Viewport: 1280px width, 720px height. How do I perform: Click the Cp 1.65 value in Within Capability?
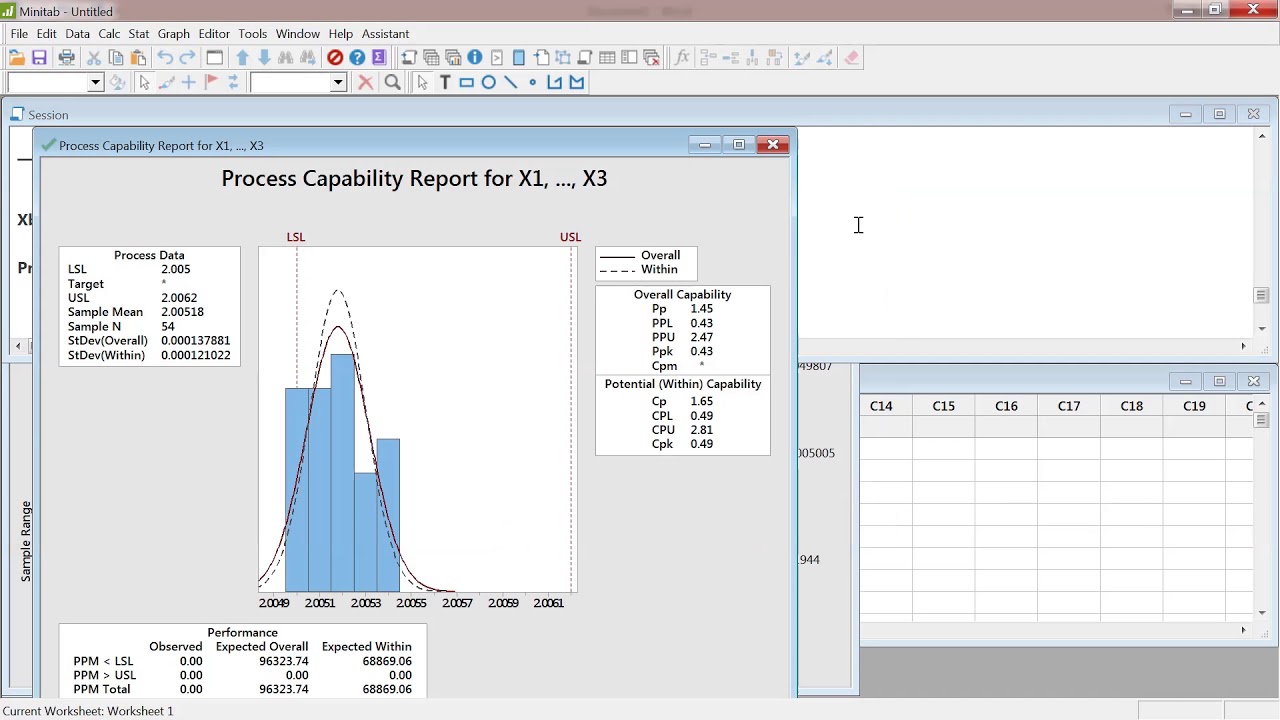coord(701,401)
